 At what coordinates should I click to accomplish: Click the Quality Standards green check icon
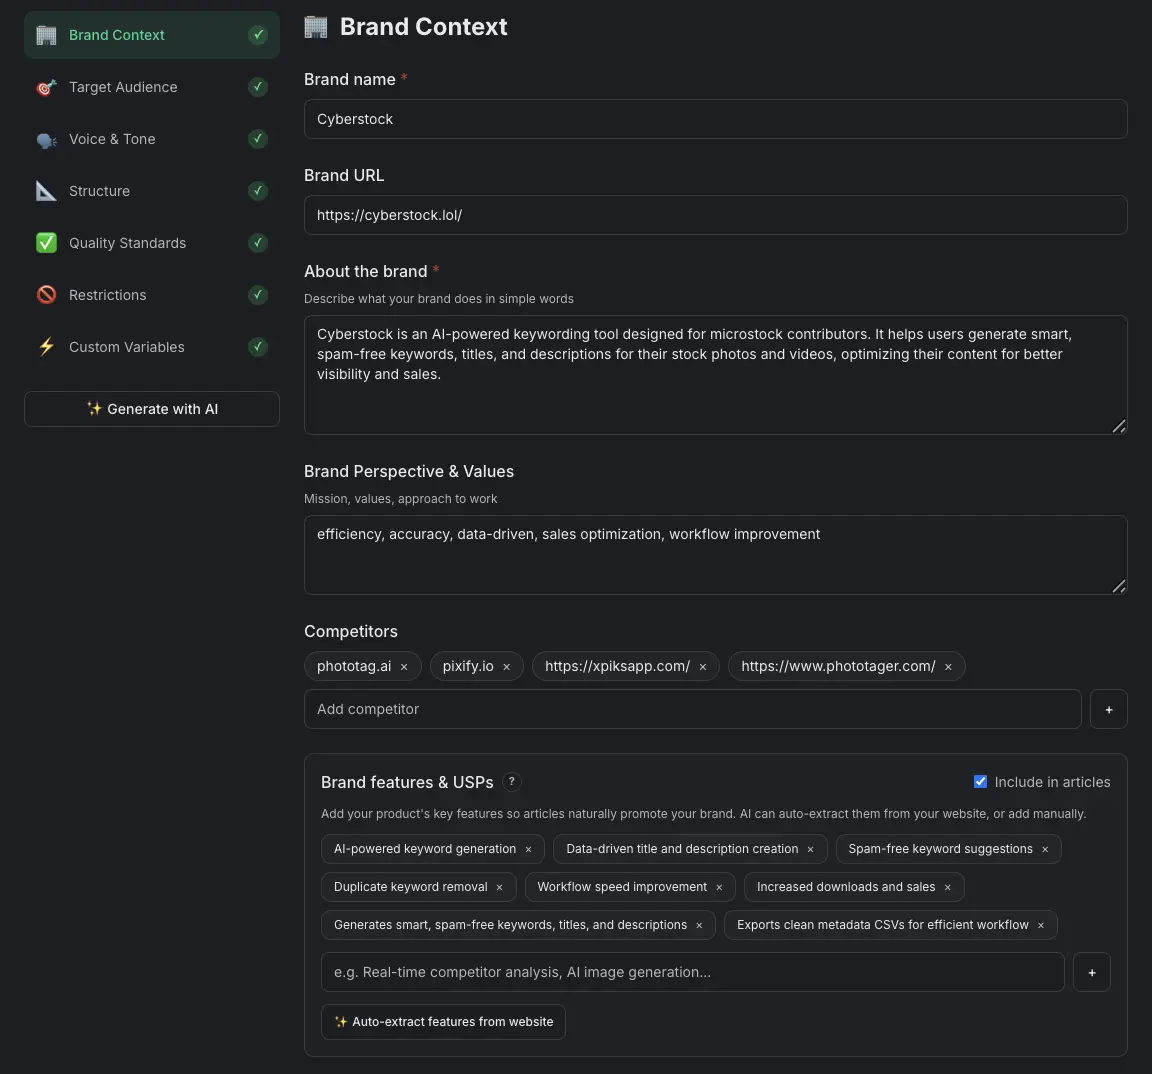click(46, 243)
